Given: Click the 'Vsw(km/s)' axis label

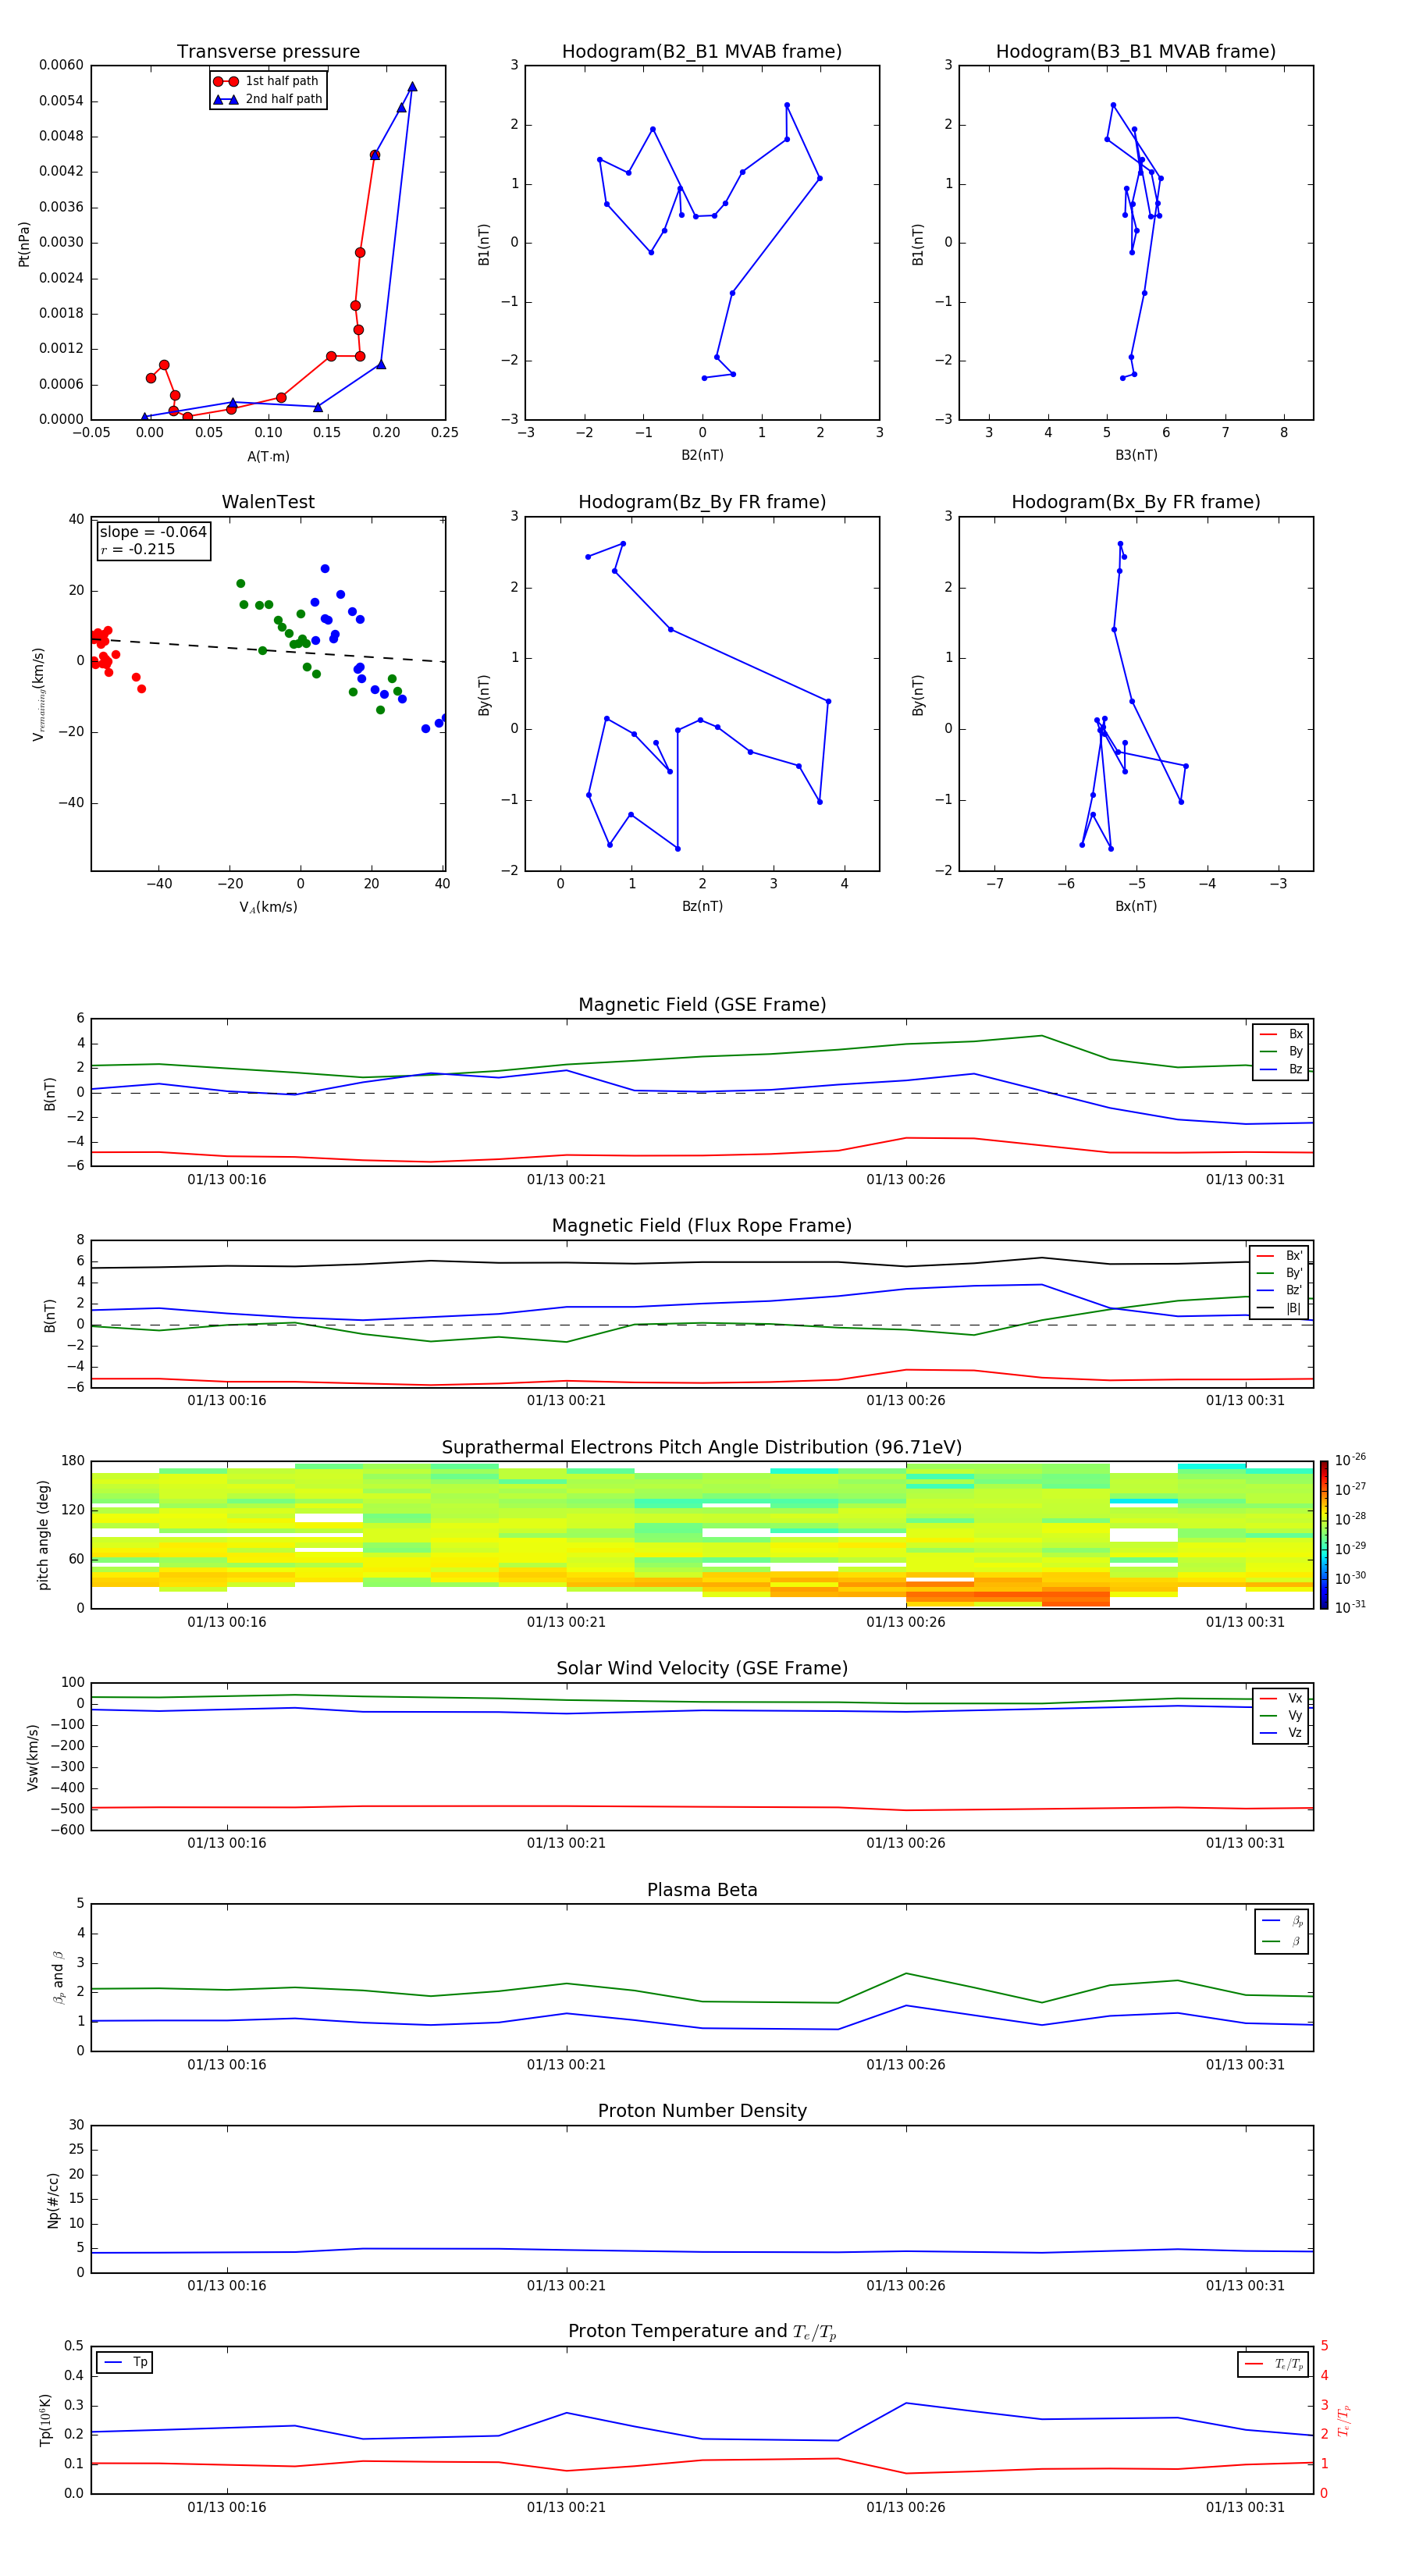Looking at the screenshot, I should point(33,1757).
